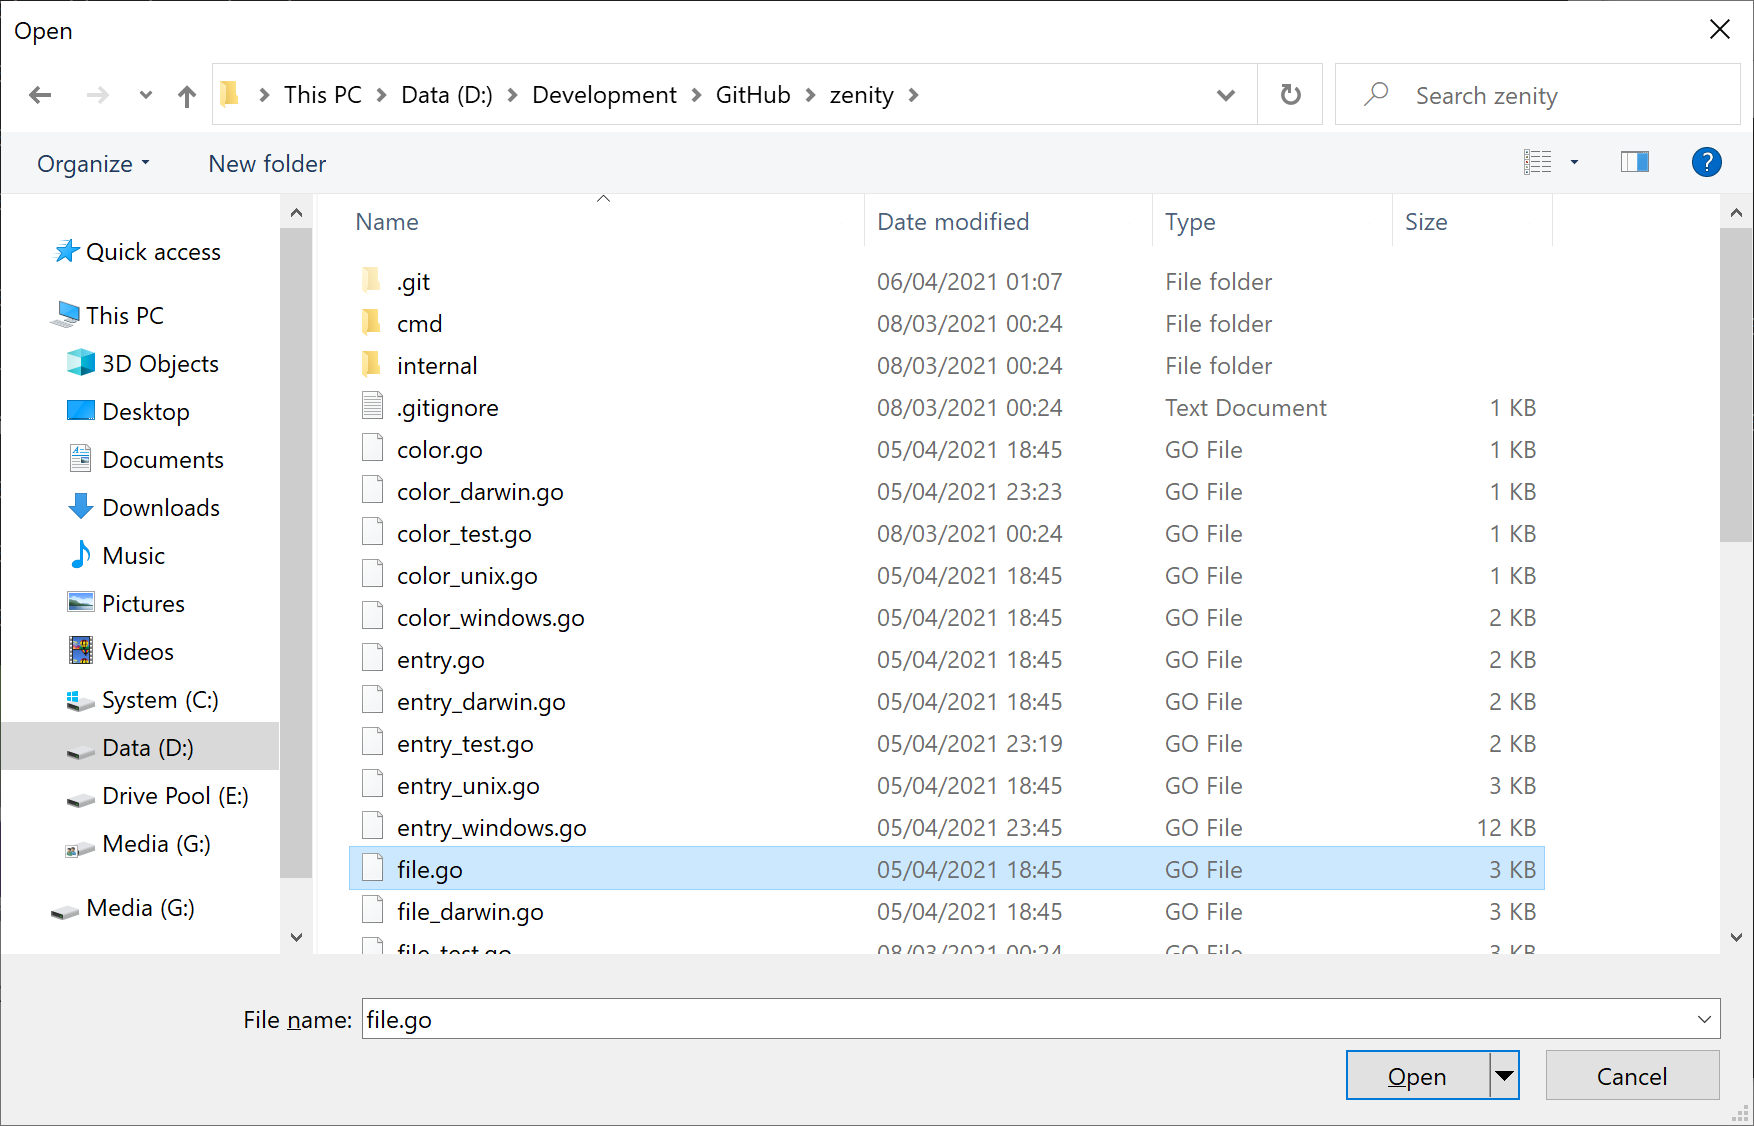Refresh the current folder view

(1290, 94)
